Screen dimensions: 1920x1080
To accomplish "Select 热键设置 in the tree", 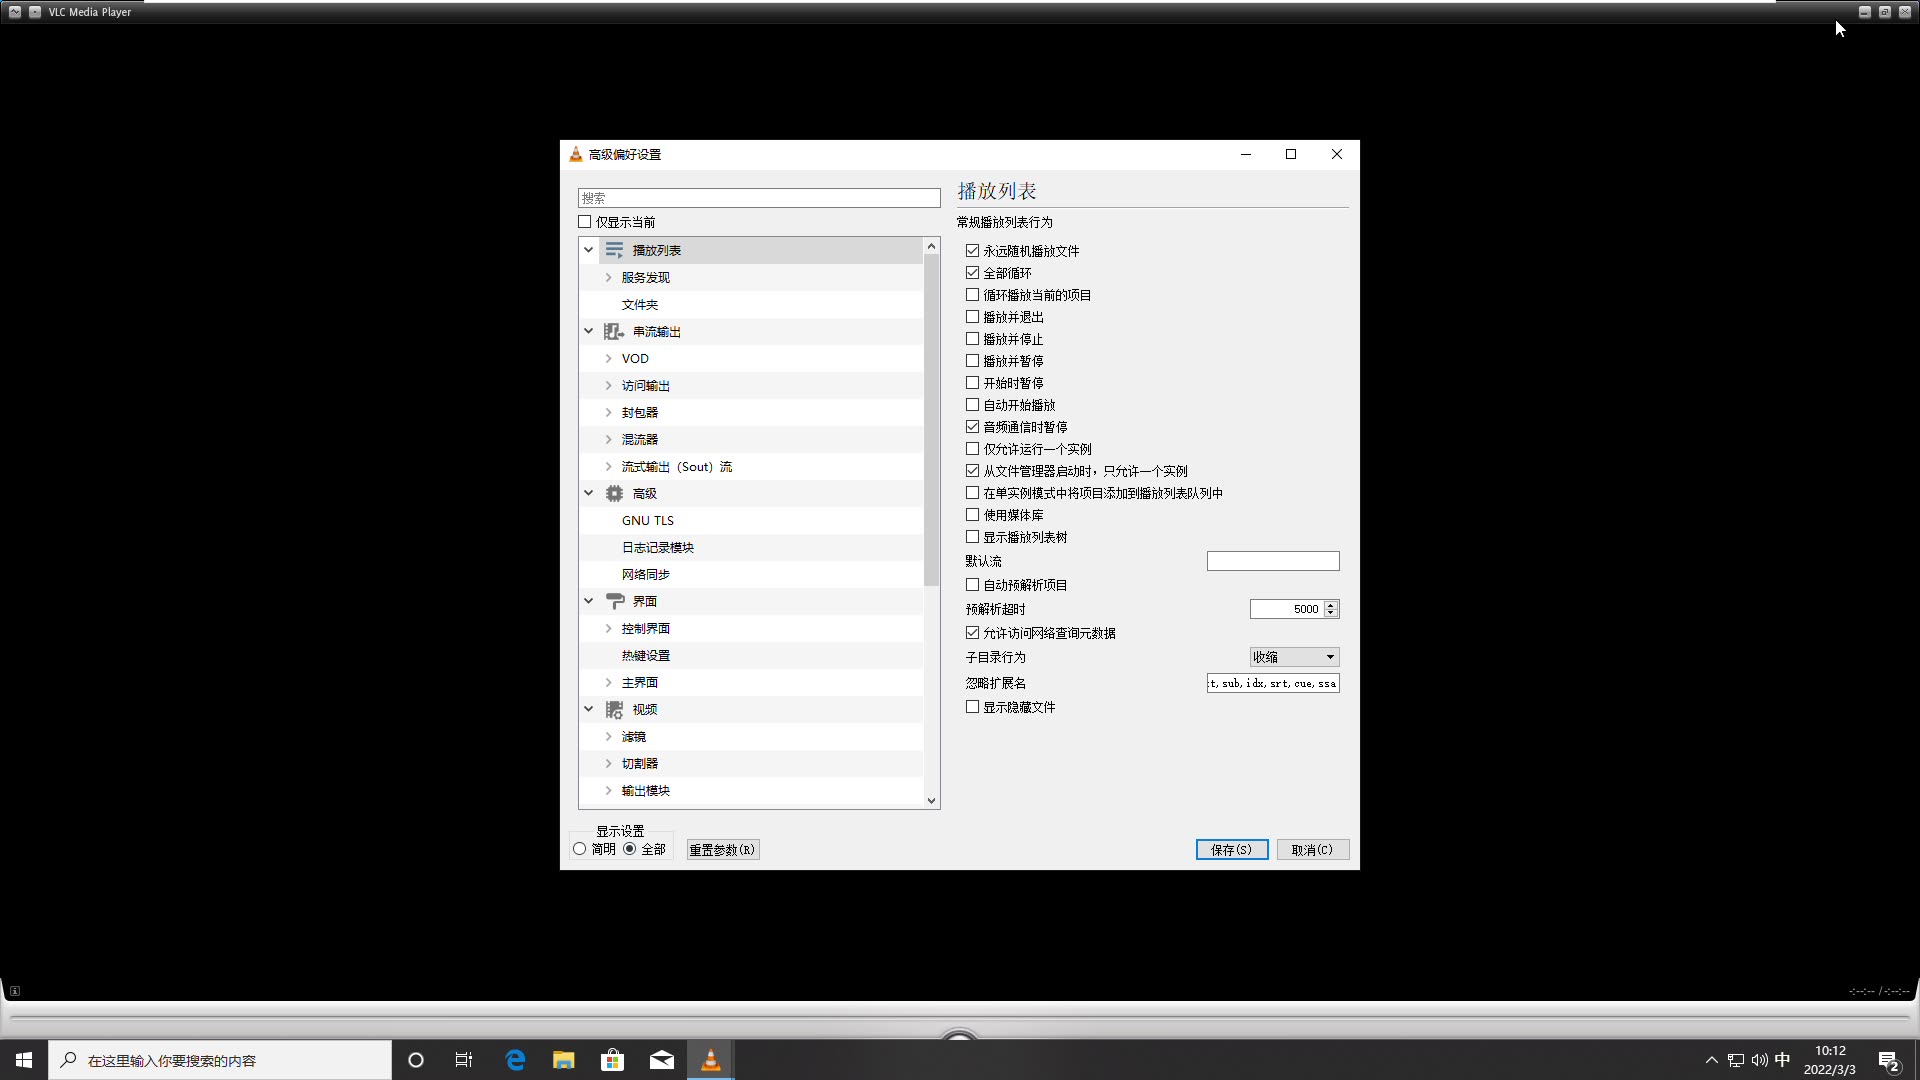I will tap(646, 655).
